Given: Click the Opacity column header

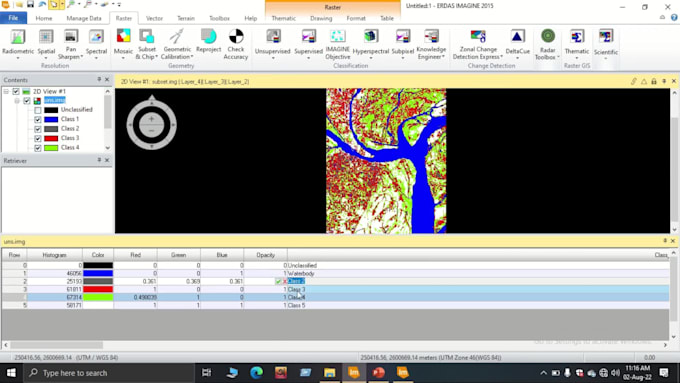Looking at the screenshot, I should [x=265, y=255].
